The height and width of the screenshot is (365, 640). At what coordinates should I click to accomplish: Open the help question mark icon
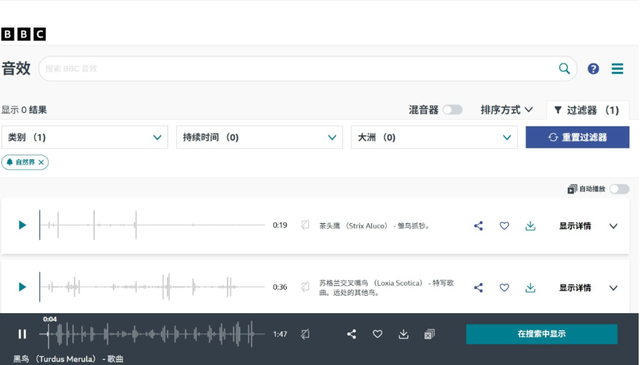click(593, 69)
